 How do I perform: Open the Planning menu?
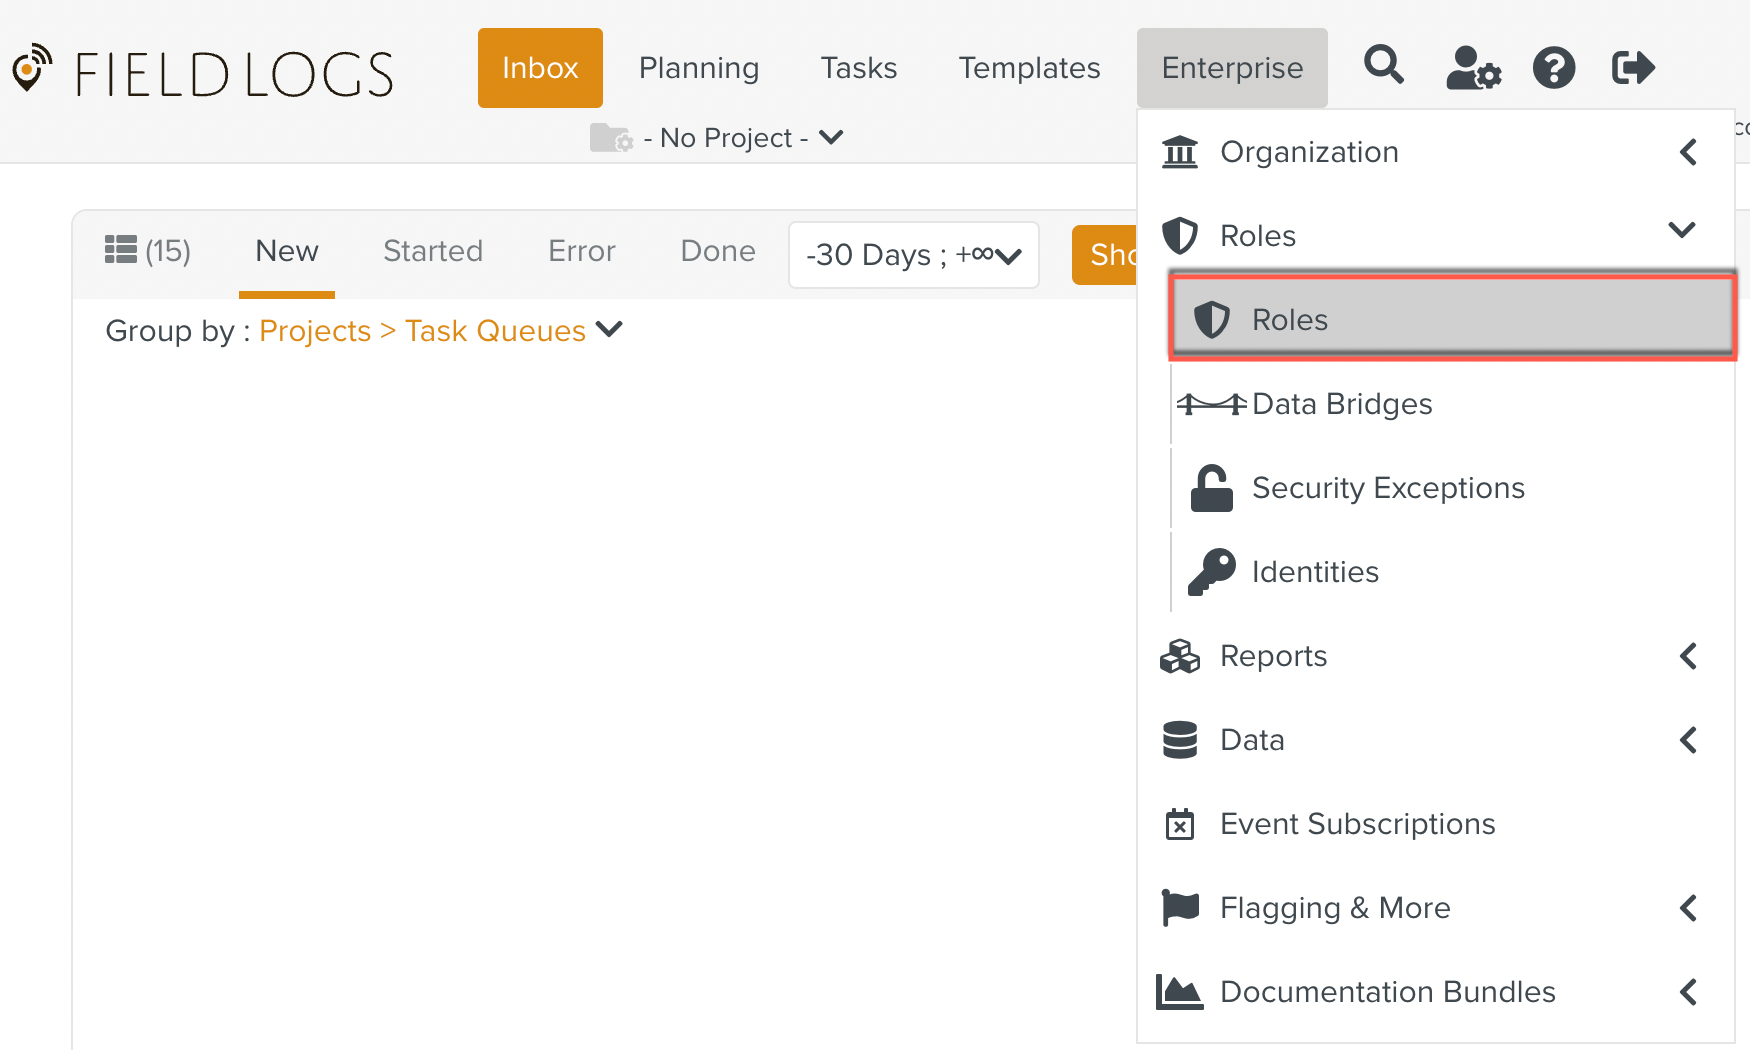click(x=699, y=68)
